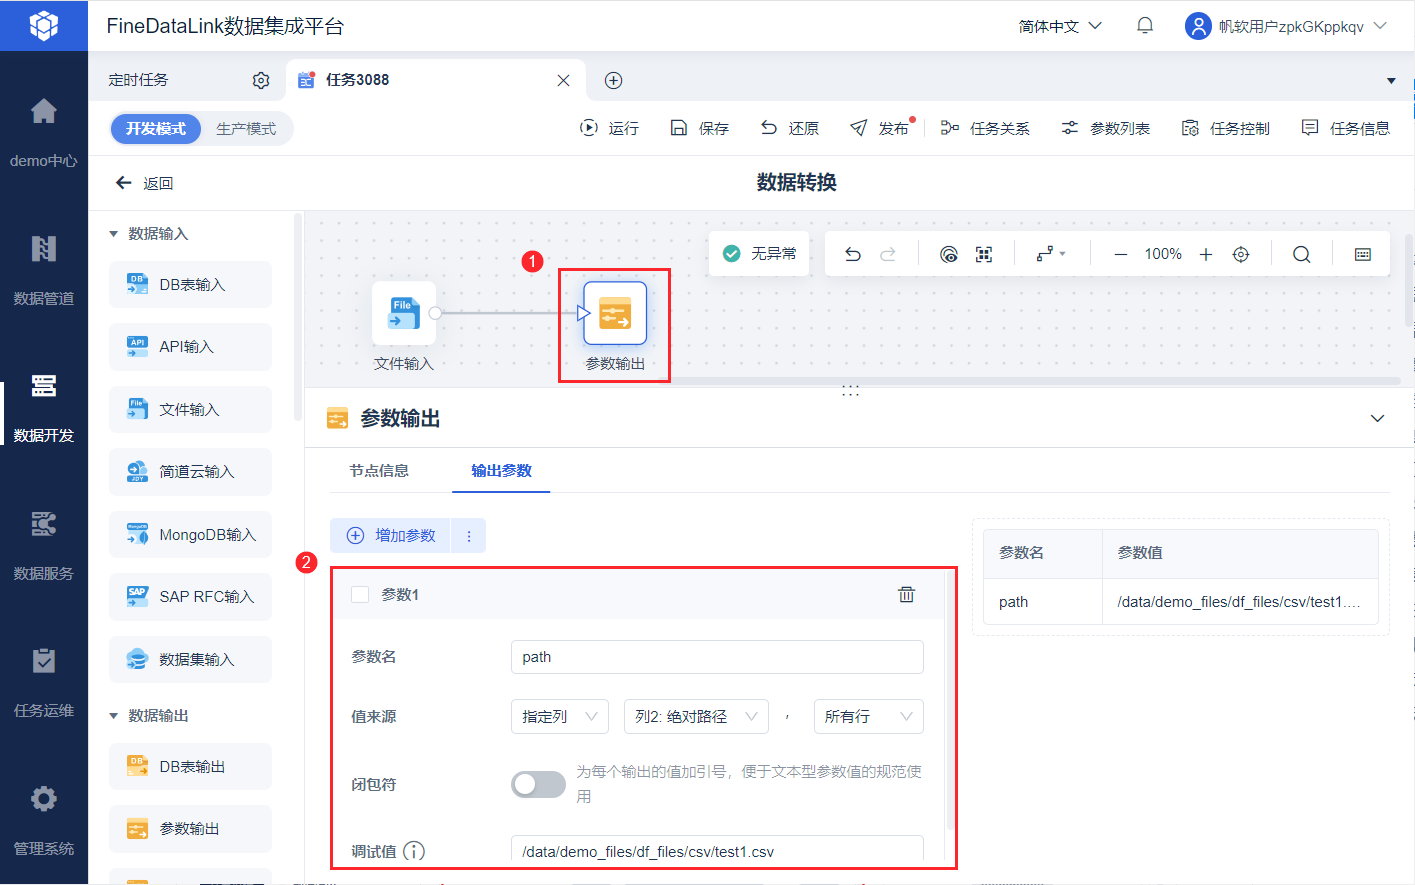
Task: Click the API输入 node item
Action: pyautogui.click(x=190, y=347)
